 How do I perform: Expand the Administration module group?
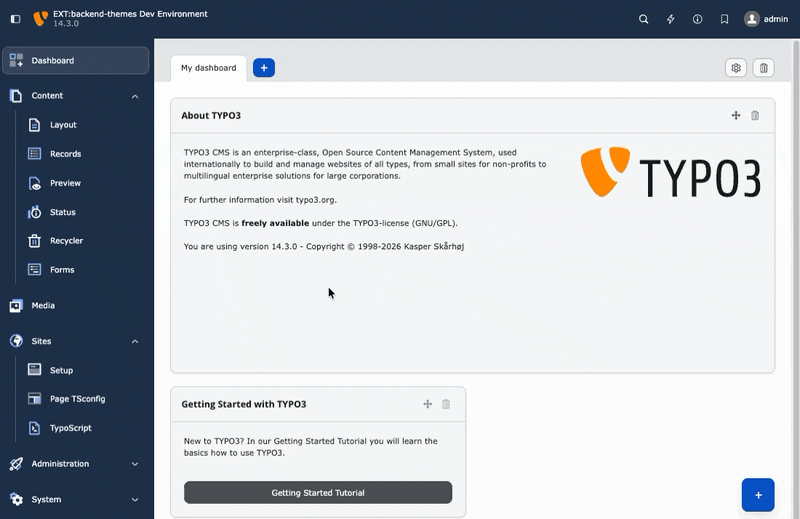(76, 463)
